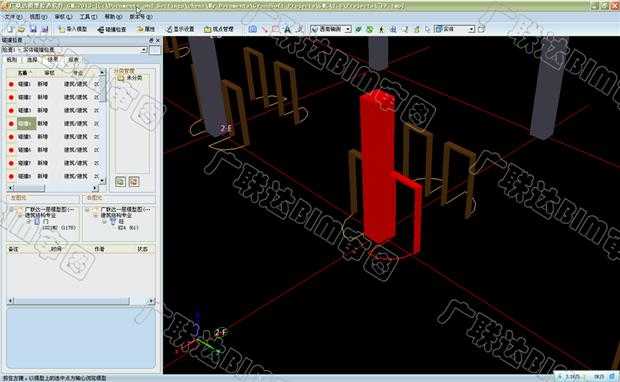Viewport: 620px width, 382px height.
Task: Collapse the left element tree root node
Action: [12, 210]
